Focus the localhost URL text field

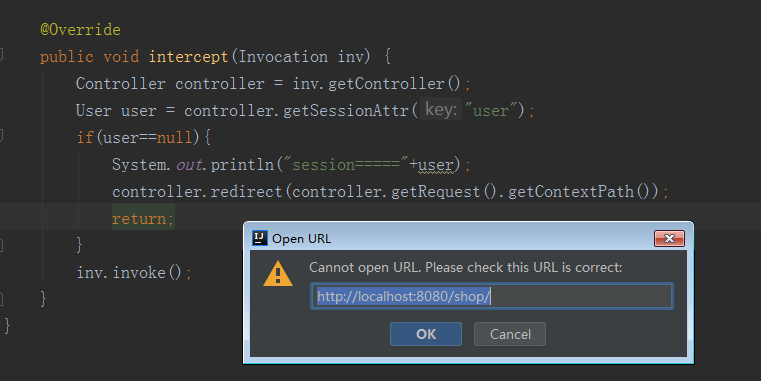492,296
